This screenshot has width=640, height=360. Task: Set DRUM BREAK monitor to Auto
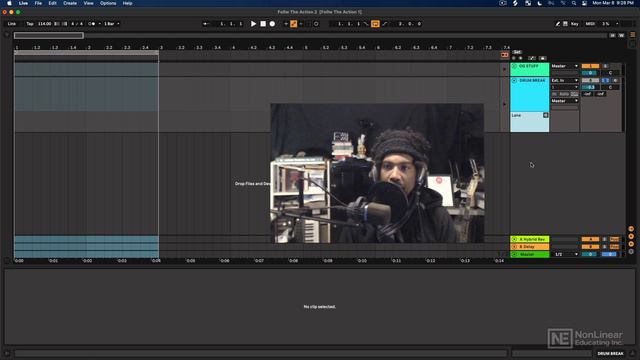pos(564,94)
